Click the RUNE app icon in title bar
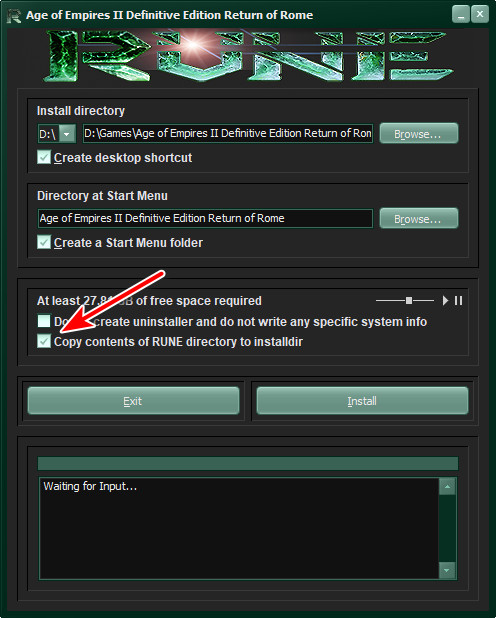The image size is (496, 618). pyautogui.click(x=14, y=15)
